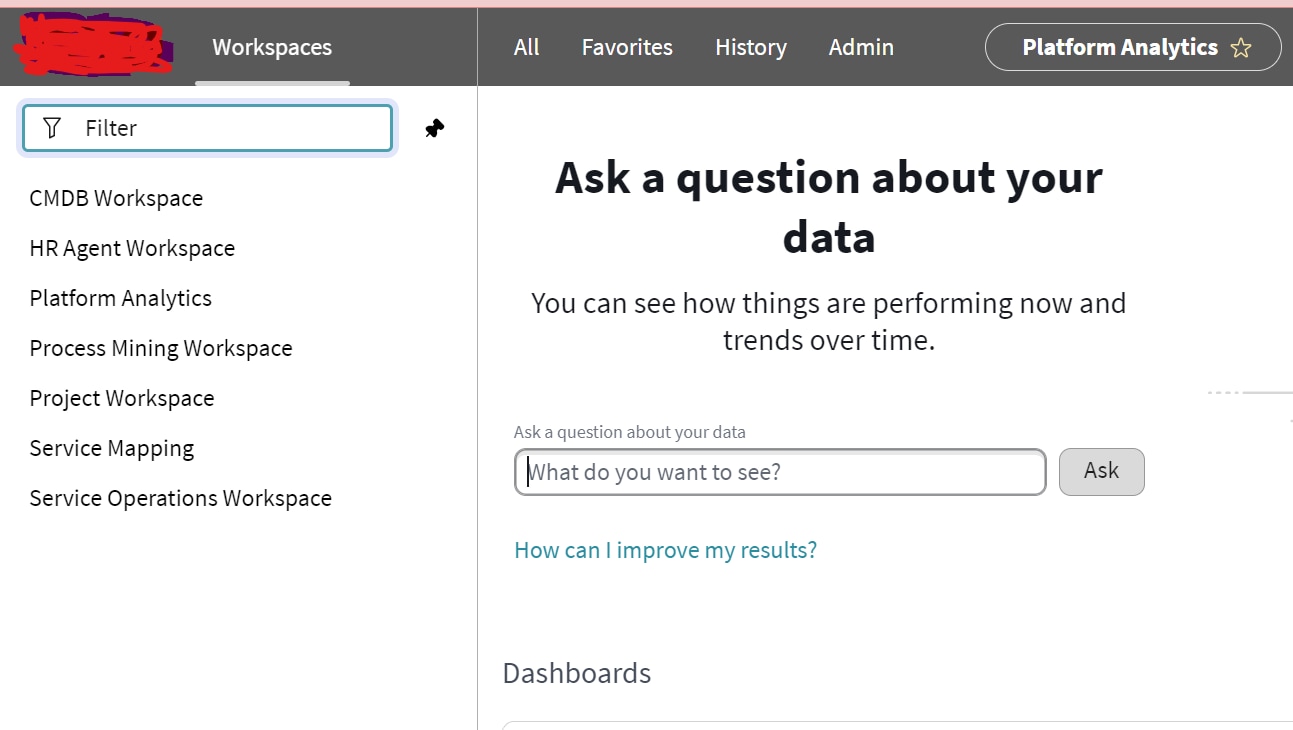This screenshot has height=730, width=1293.
Task: Open the Service Operations Workspace
Action: pyautogui.click(x=180, y=497)
